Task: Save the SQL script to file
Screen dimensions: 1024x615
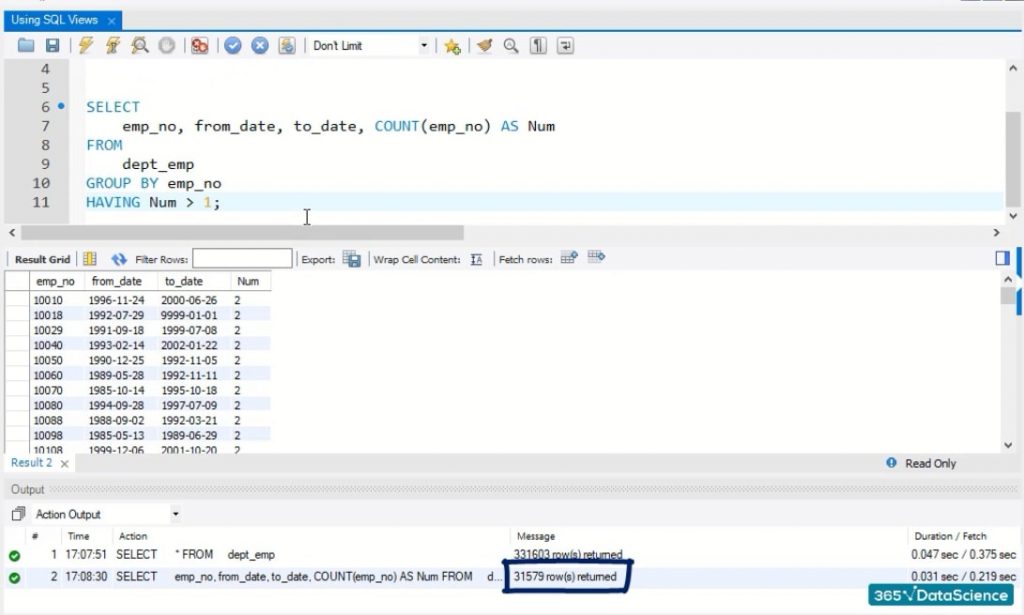Action: [52, 46]
